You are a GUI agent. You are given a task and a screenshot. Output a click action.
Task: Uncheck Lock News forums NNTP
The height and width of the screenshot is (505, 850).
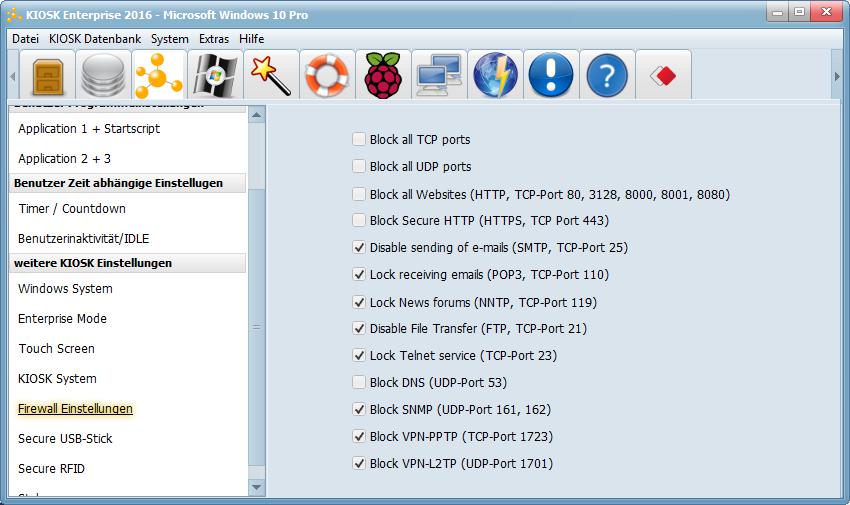click(x=359, y=302)
